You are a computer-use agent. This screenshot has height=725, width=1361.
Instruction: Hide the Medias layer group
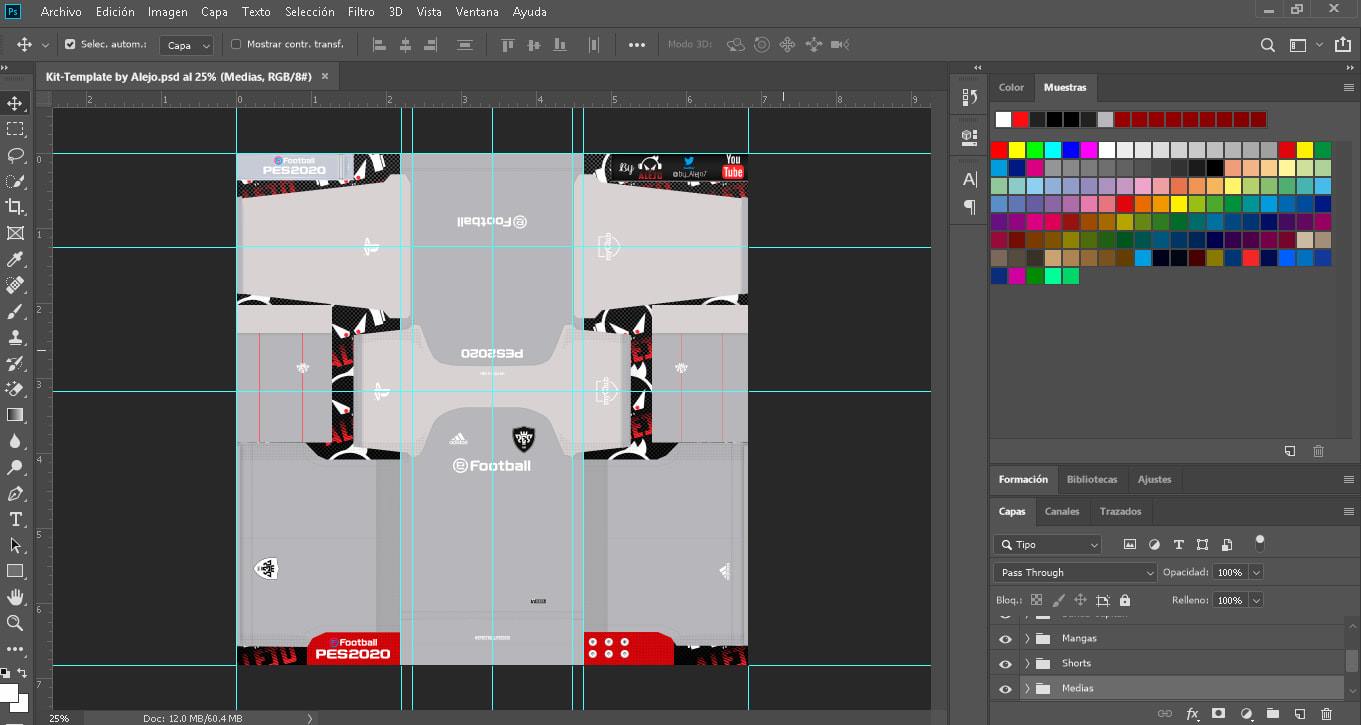1005,688
